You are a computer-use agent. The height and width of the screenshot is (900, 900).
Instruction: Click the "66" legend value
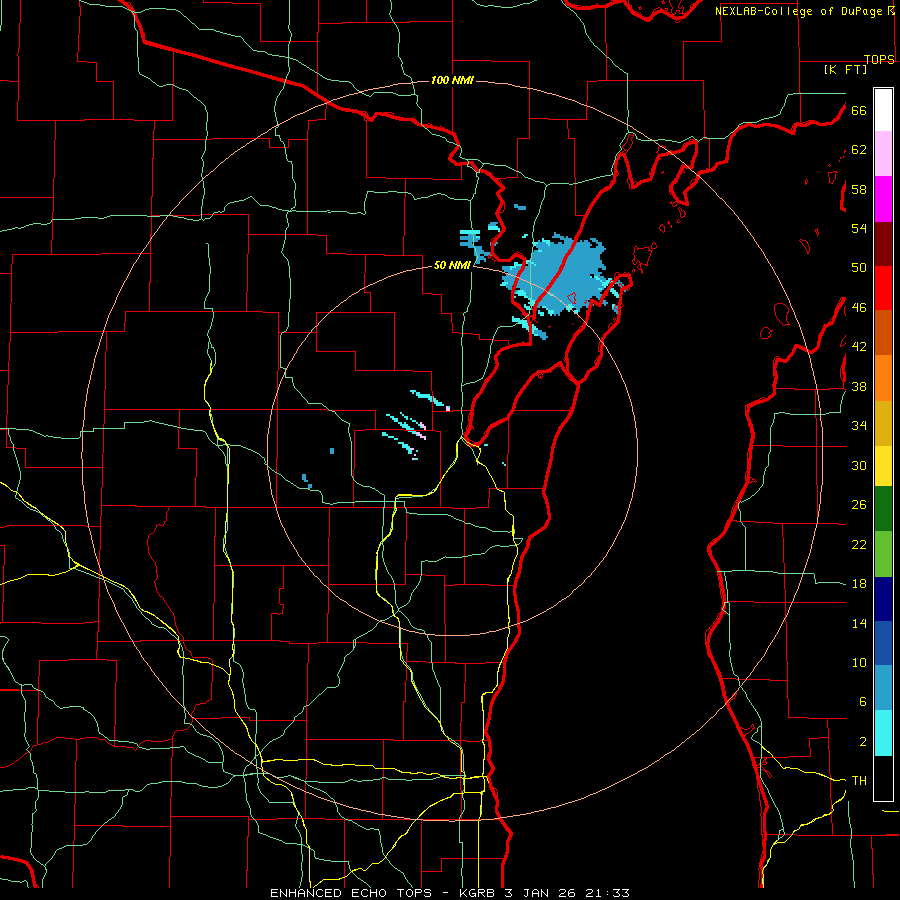point(858,110)
